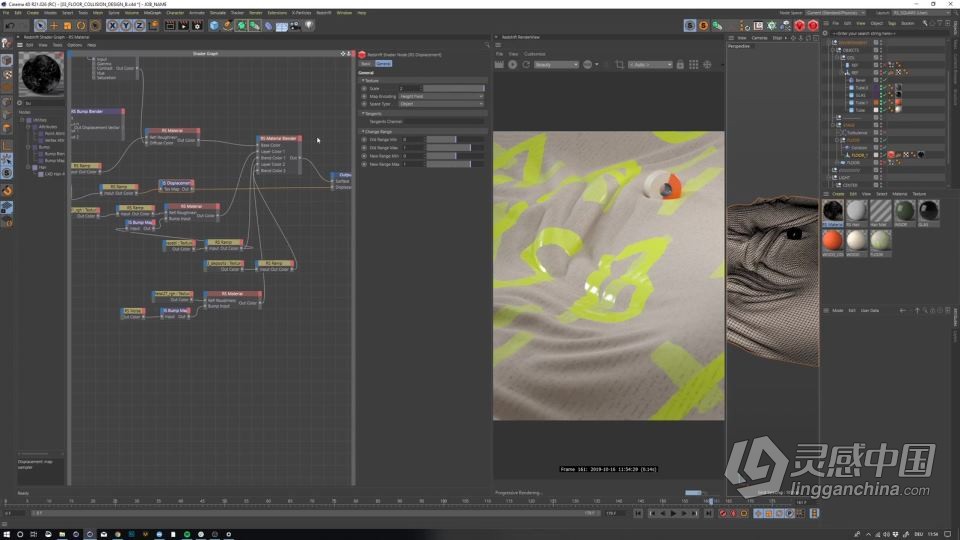Click Go to End of timeline button
Image resolution: width=960 pixels, height=540 pixels.
pyautogui.click(x=708, y=514)
